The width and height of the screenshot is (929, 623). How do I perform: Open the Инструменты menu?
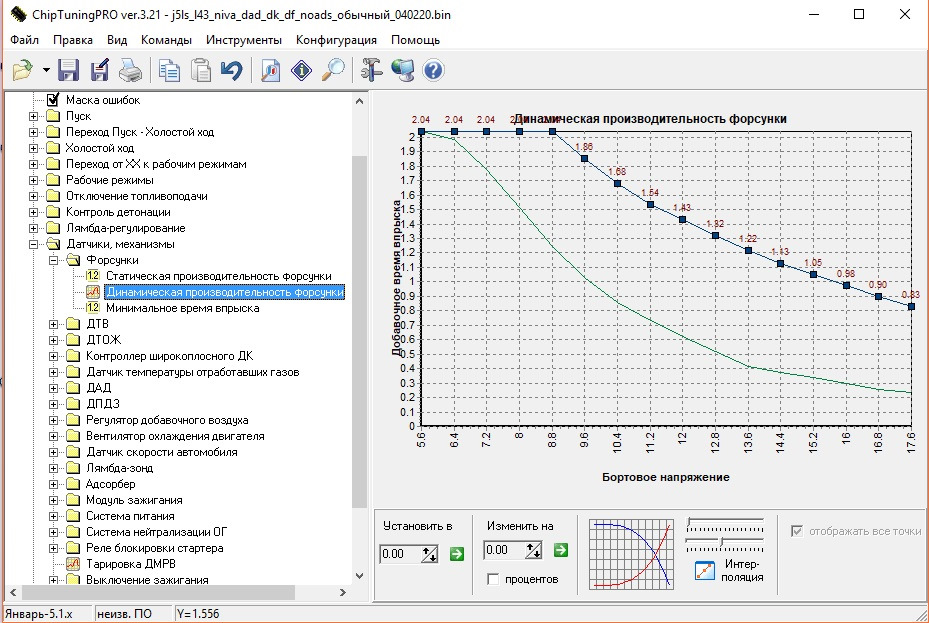244,40
